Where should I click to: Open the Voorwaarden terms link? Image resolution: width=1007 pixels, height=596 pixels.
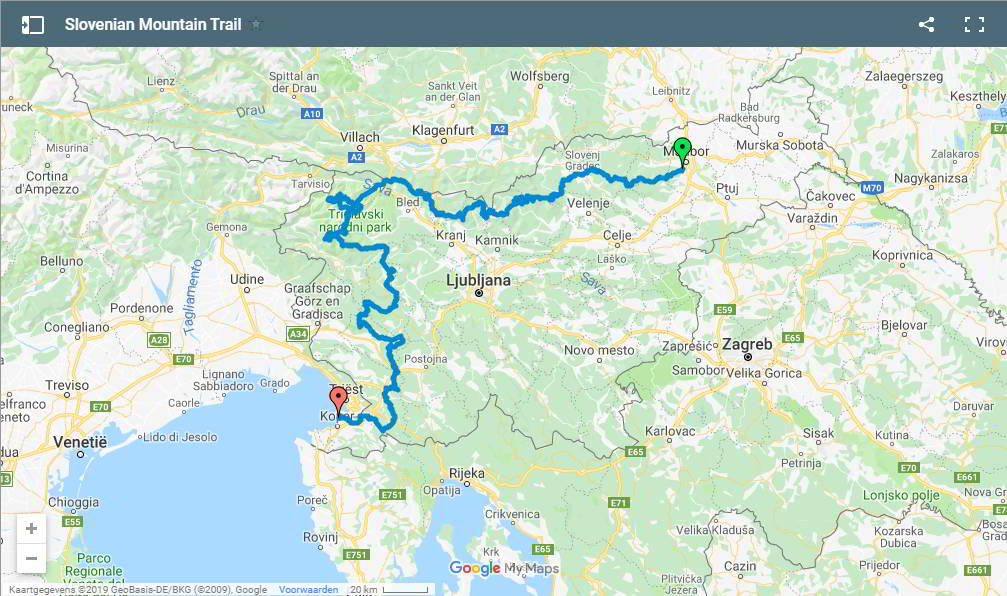pyautogui.click(x=308, y=590)
